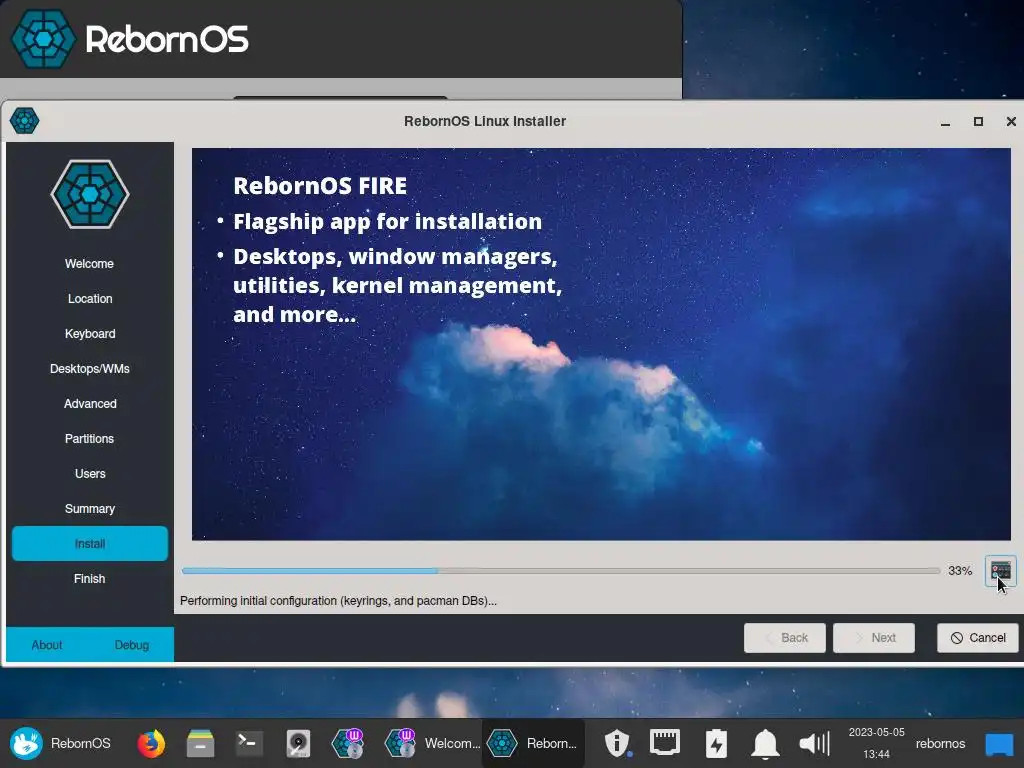Launch Firefox from the taskbar
The image size is (1024, 768).
pyautogui.click(x=151, y=743)
